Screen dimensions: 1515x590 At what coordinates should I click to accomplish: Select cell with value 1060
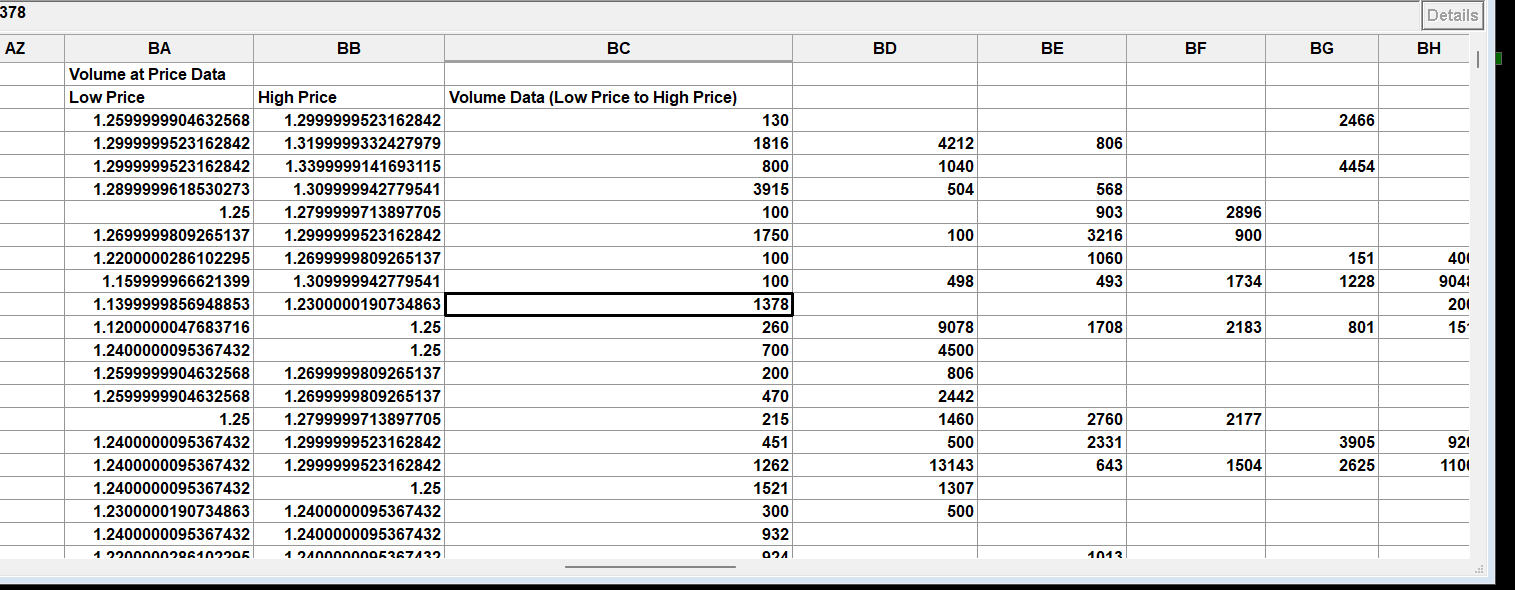[1052, 258]
